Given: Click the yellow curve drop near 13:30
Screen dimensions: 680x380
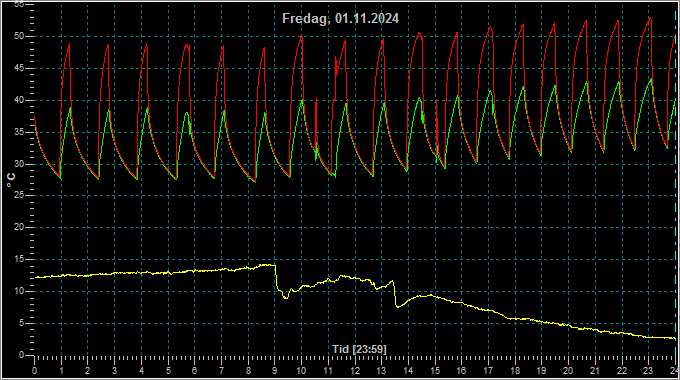Looking at the screenshot, I should [x=395, y=294].
